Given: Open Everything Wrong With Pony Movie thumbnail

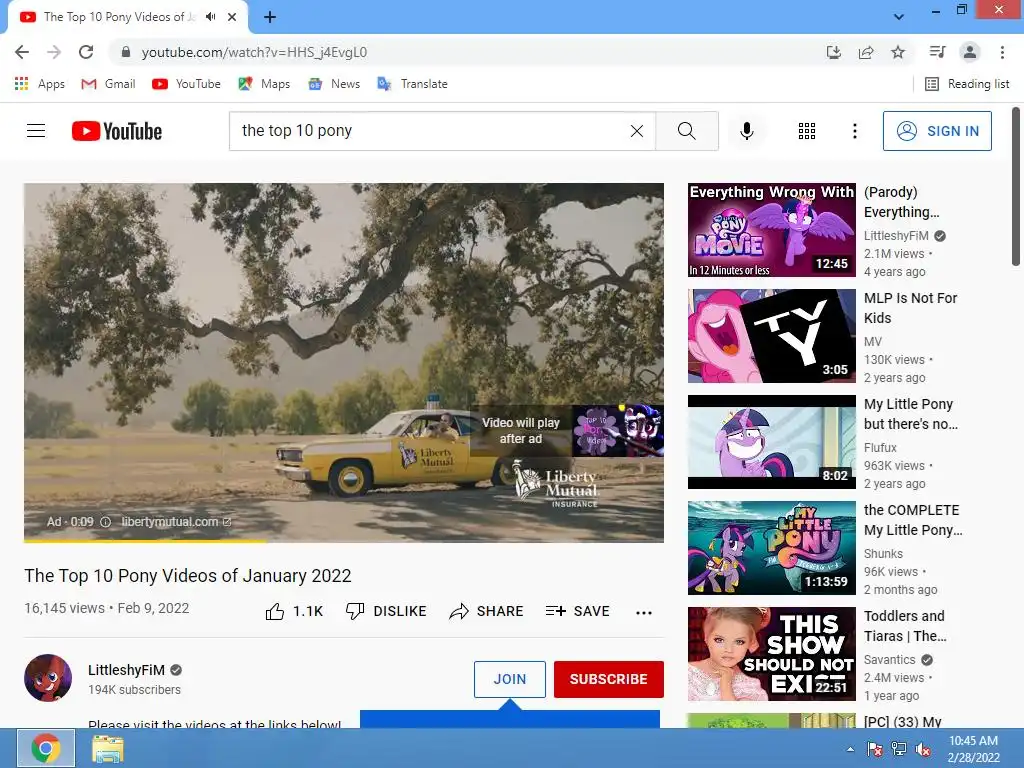Looking at the screenshot, I should tap(771, 230).
